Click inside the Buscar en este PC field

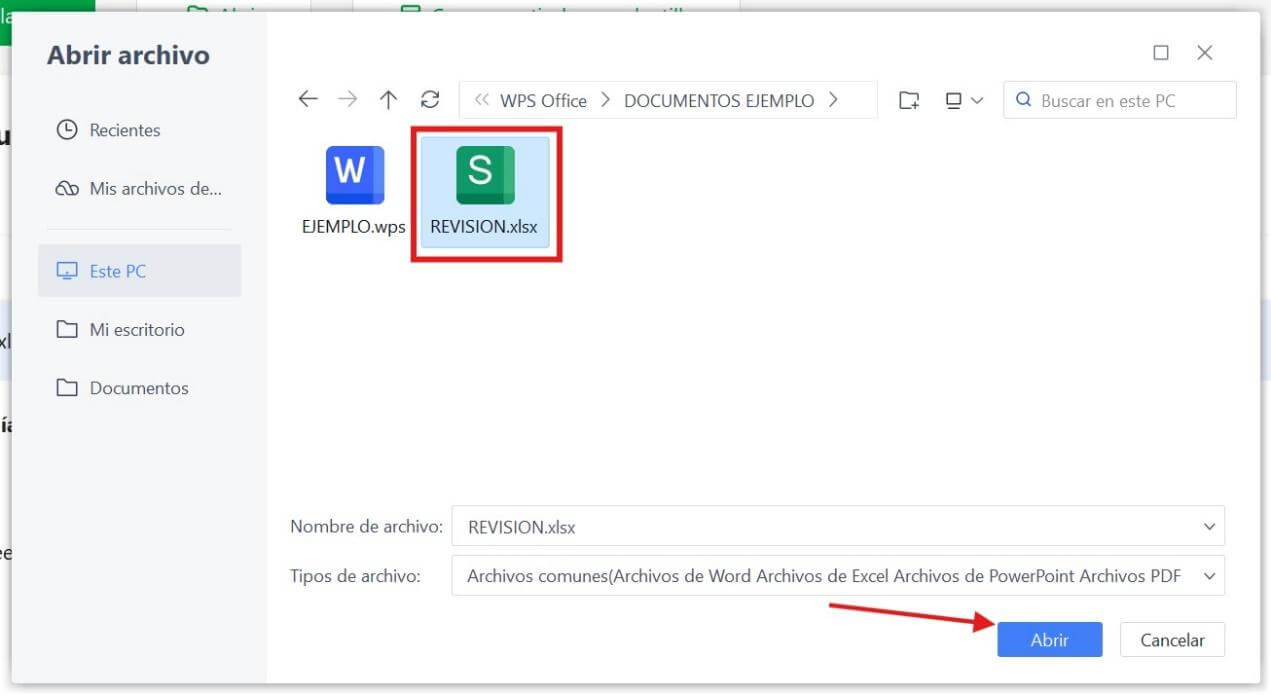click(x=1110, y=100)
